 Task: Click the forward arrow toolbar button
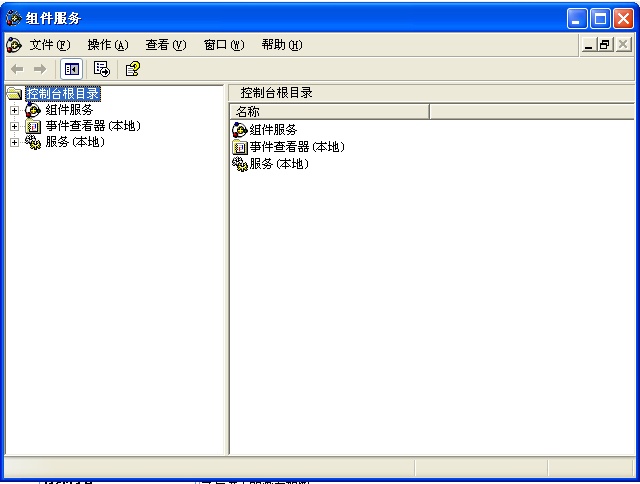tap(40, 69)
